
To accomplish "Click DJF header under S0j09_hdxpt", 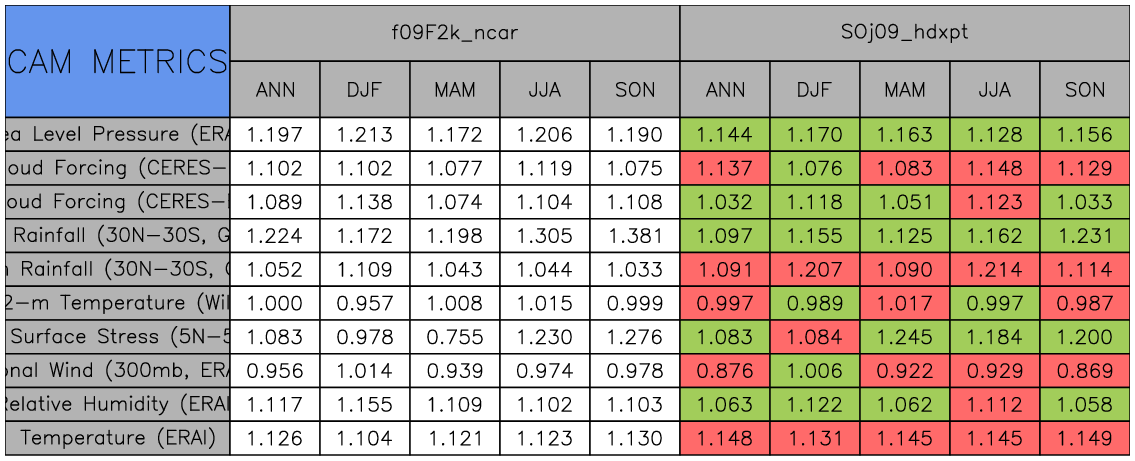I will pyautogui.click(x=815, y=90).
